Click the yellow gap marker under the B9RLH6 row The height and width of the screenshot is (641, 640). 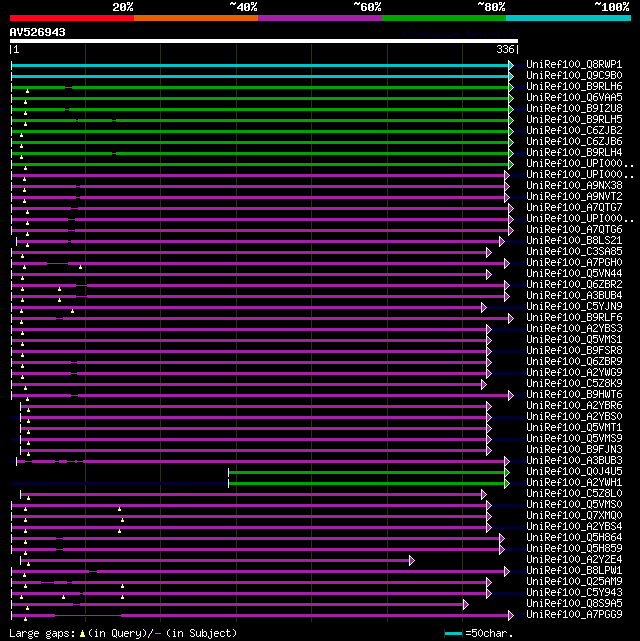[27, 91]
